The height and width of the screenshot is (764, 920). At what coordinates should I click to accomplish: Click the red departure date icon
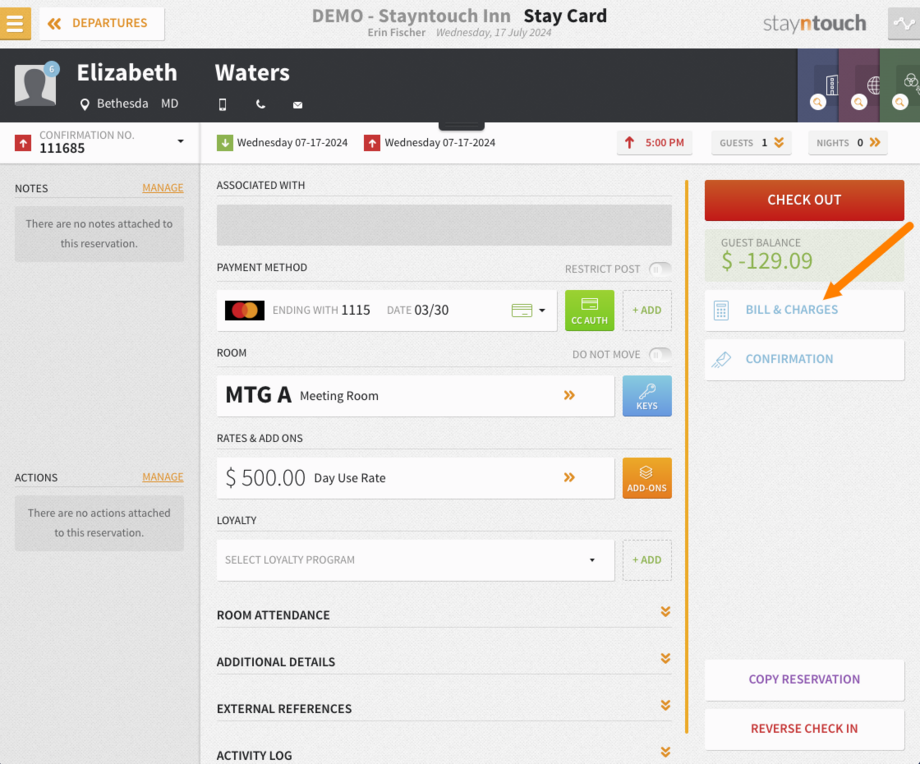coord(372,143)
